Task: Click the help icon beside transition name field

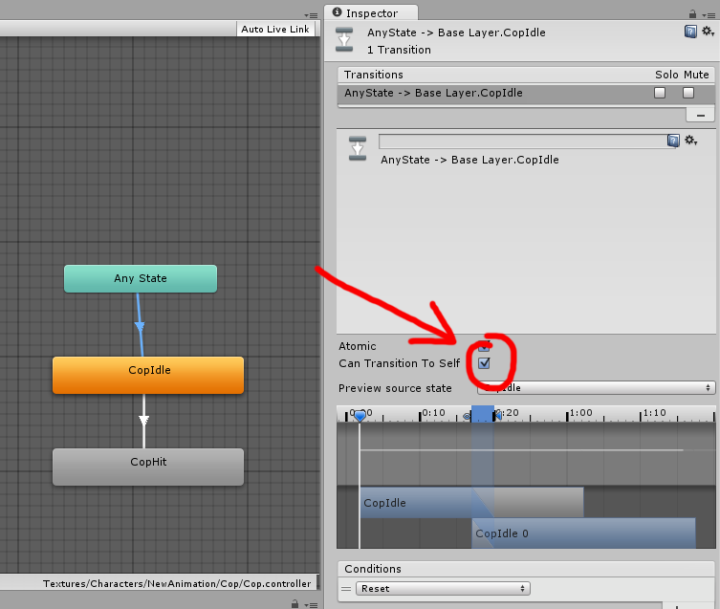Action: [x=673, y=141]
